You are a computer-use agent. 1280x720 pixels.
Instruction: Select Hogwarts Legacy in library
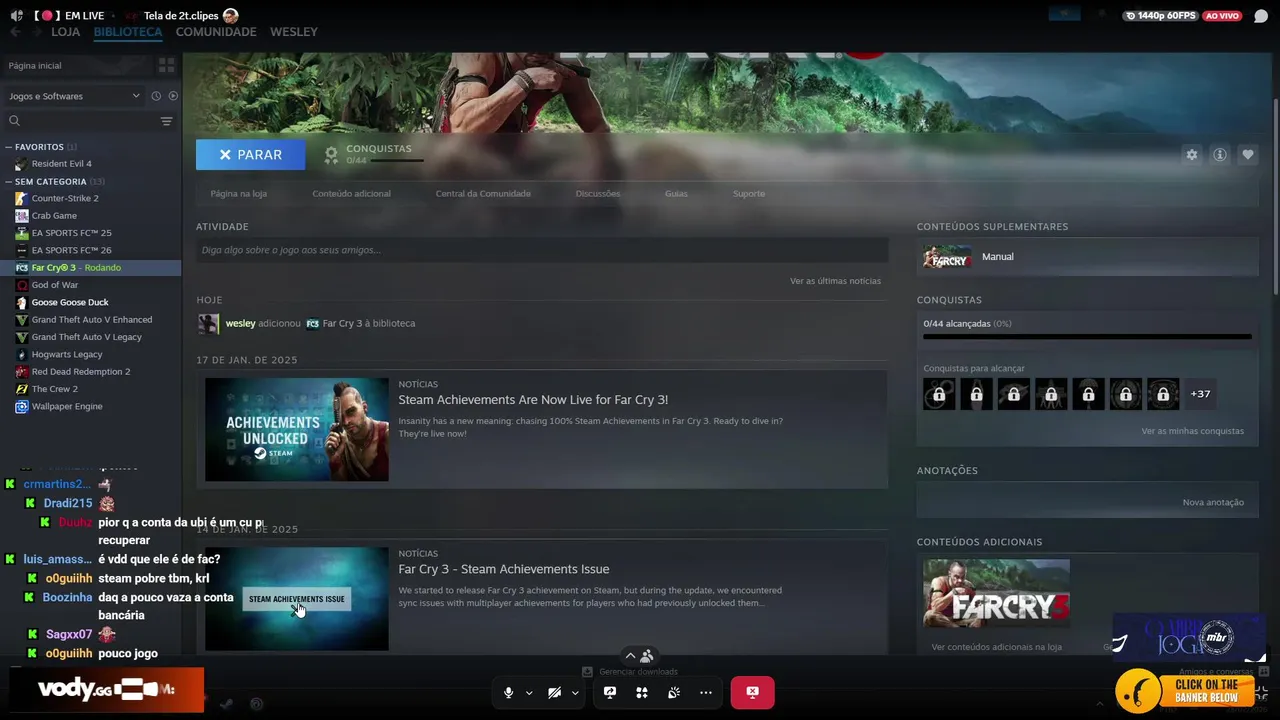(67, 354)
